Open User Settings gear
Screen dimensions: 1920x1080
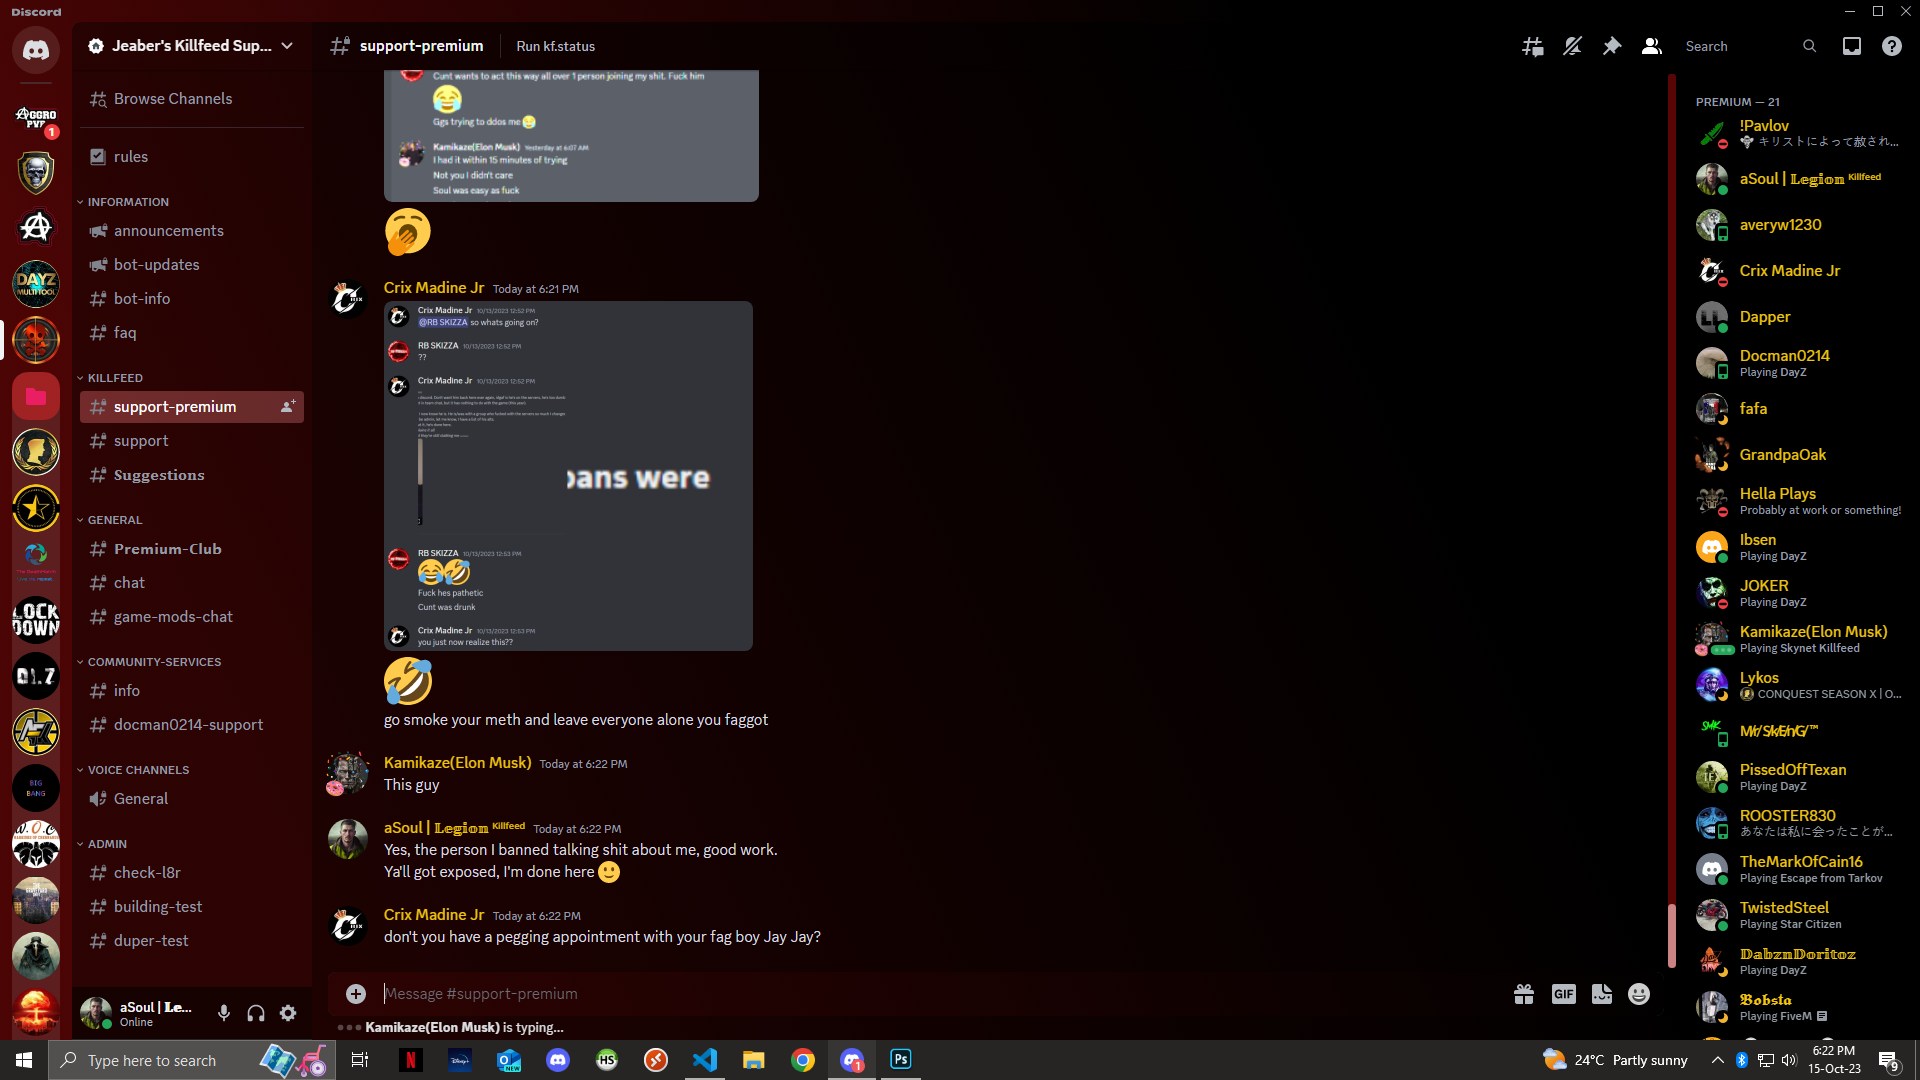pos(288,1013)
